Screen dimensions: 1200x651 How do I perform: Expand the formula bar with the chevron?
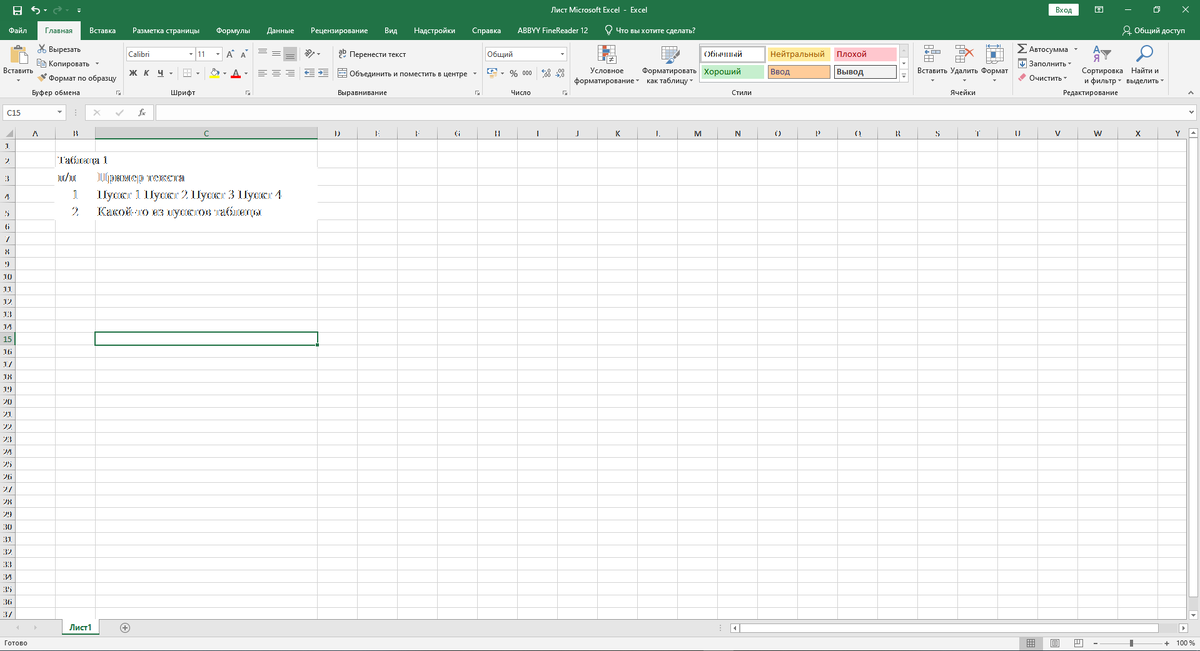(x=1191, y=113)
